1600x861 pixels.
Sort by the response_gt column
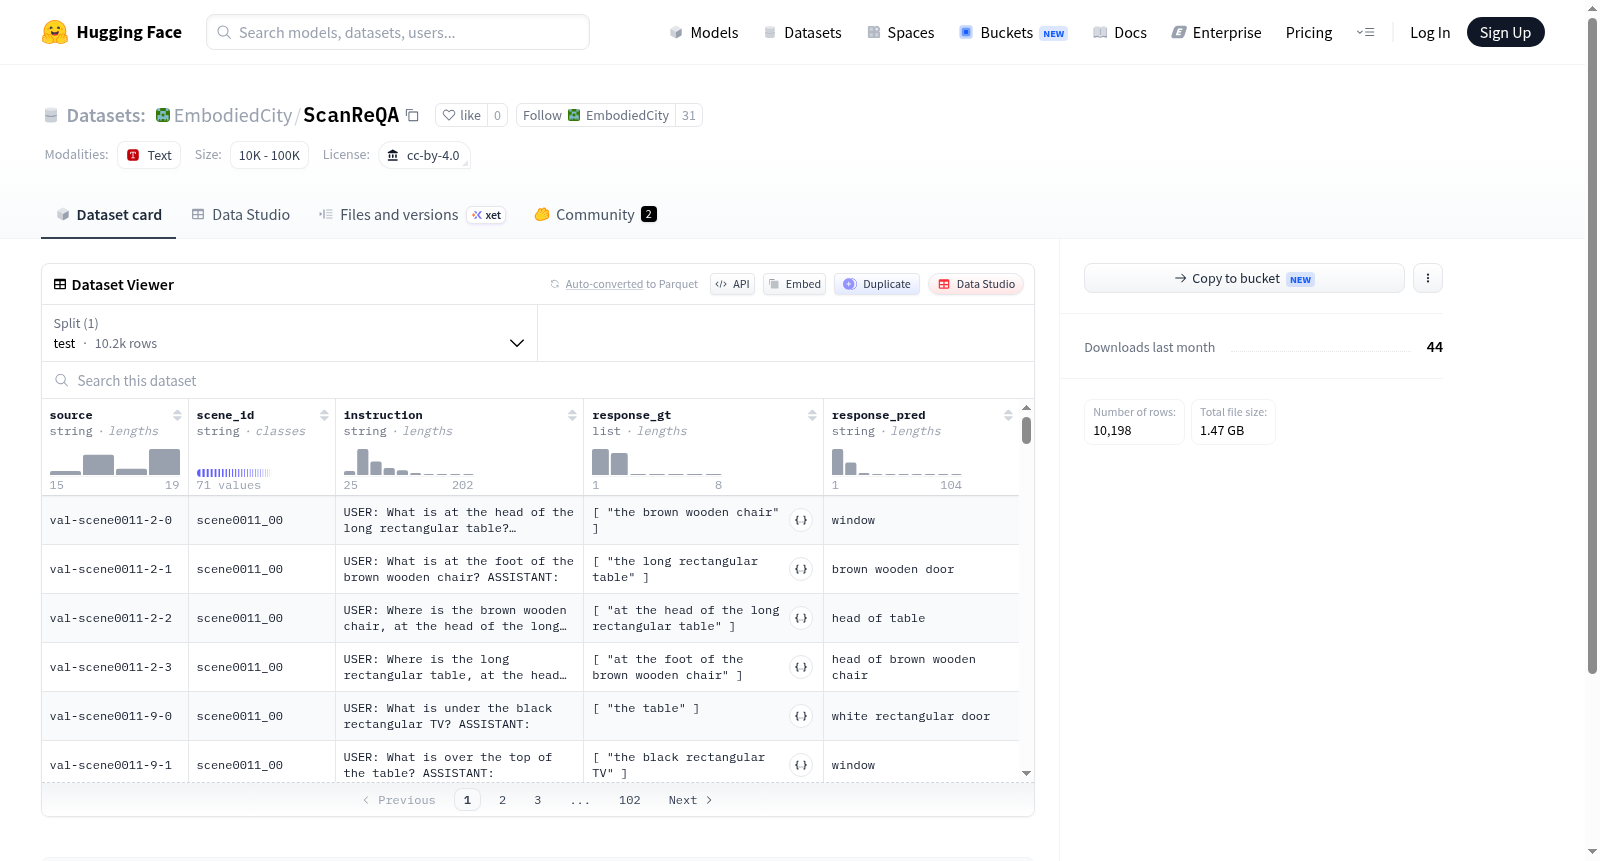pos(812,415)
